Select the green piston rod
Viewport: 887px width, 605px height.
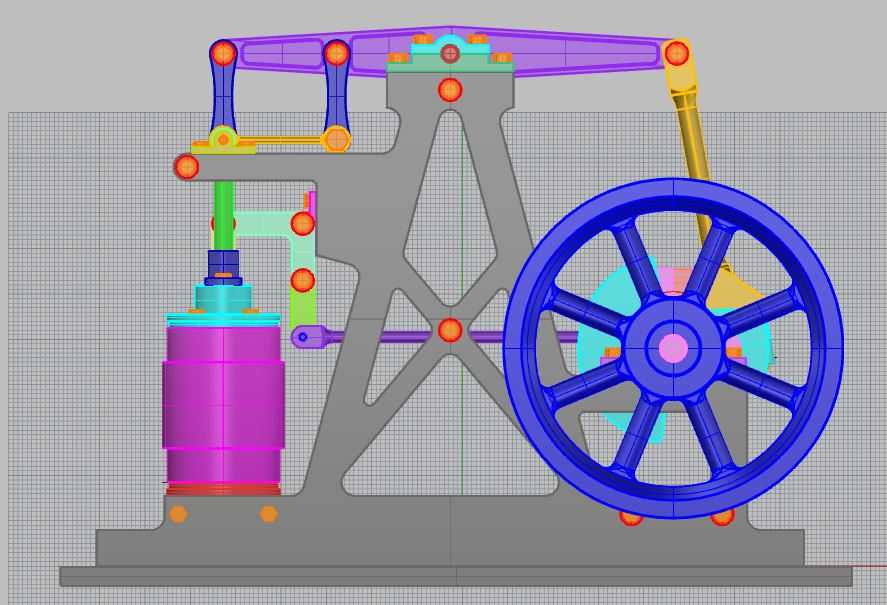pyautogui.click(x=223, y=215)
